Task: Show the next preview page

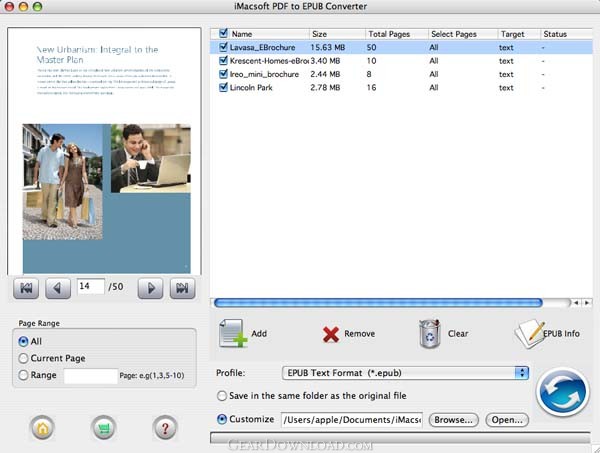Action: (x=150, y=288)
